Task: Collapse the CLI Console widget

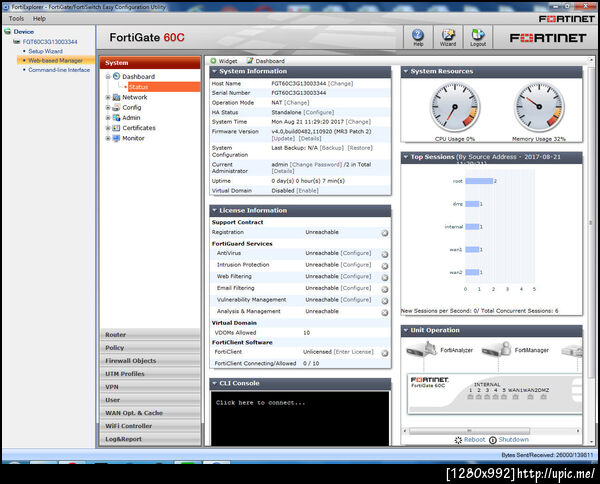Action: tap(214, 383)
